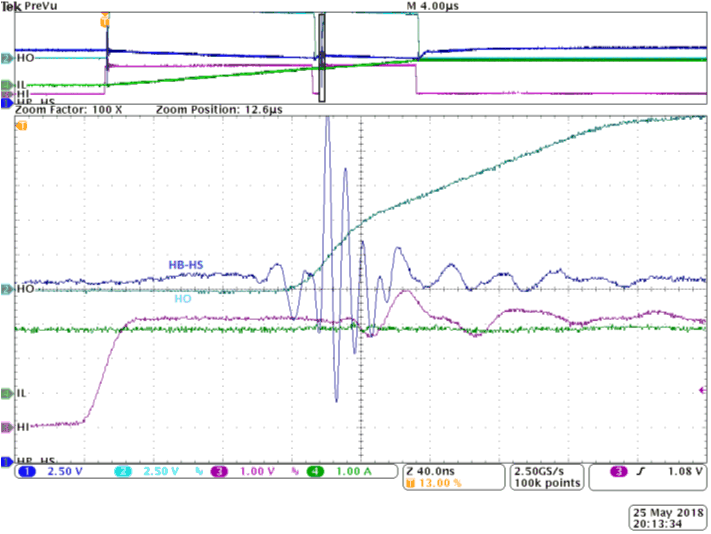Click the 2.50 V channel 1 scale readout

tap(65, 471)
